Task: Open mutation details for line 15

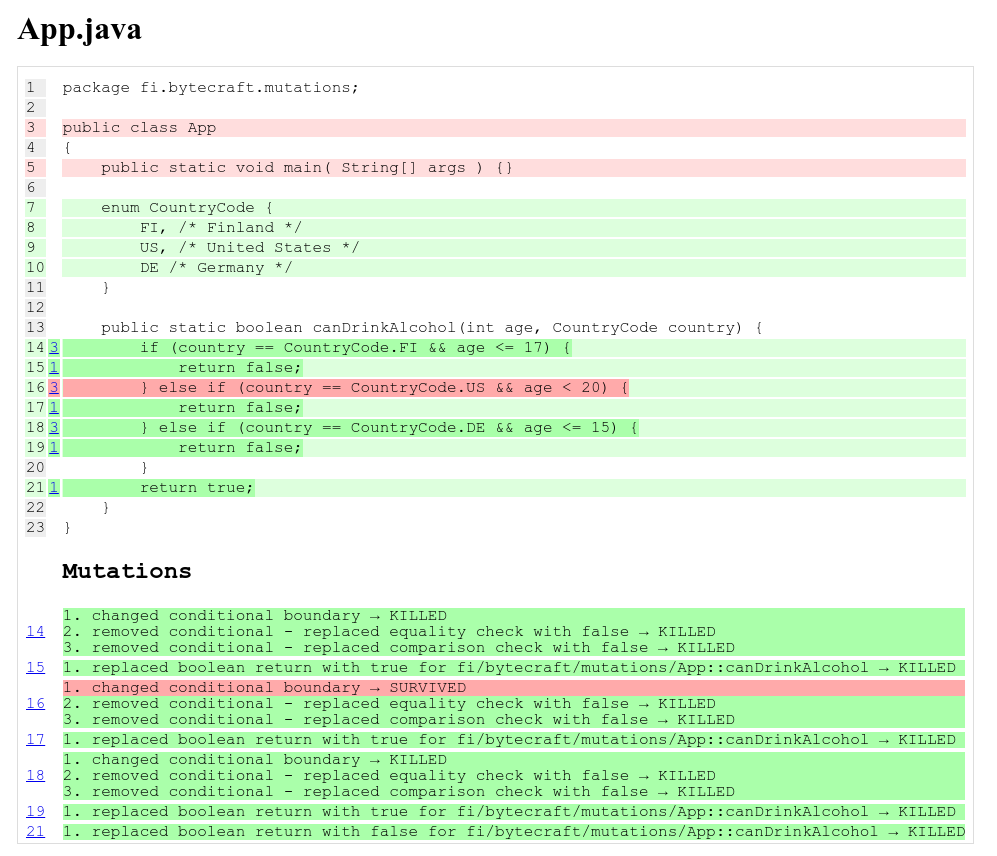Action: [35, 667]
